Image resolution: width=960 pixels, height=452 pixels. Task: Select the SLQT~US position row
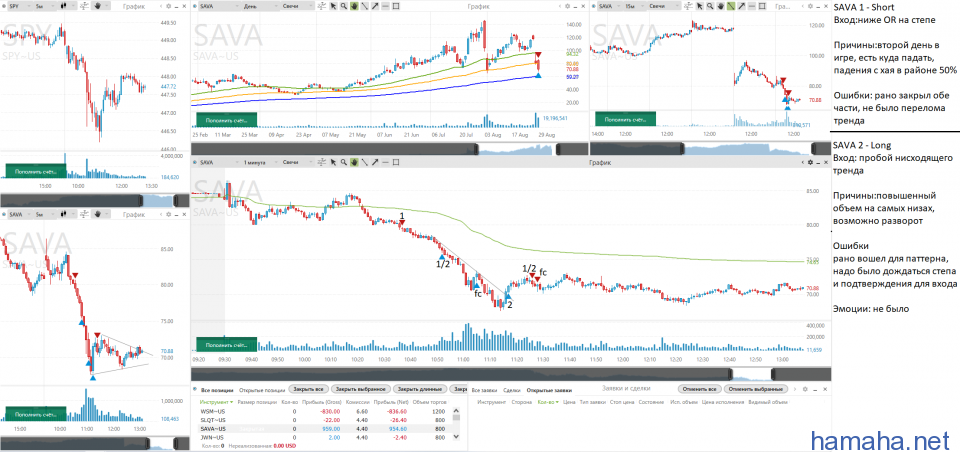point(325,420)
